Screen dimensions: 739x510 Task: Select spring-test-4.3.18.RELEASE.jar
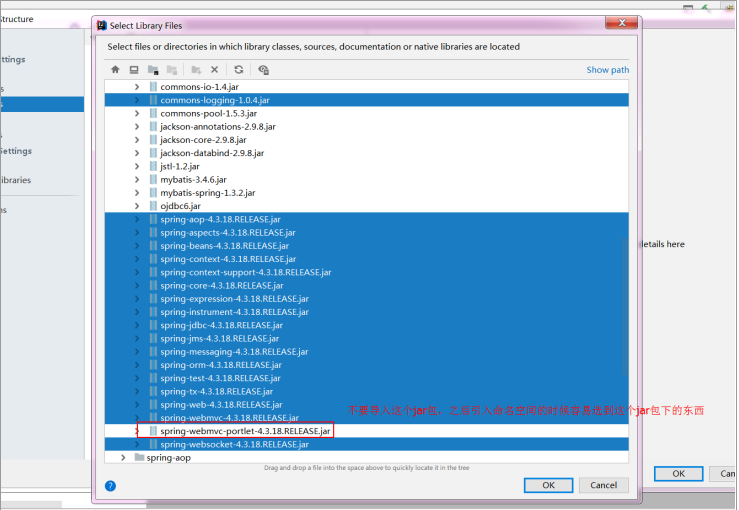pyautogui.click(x=367, y=378)
